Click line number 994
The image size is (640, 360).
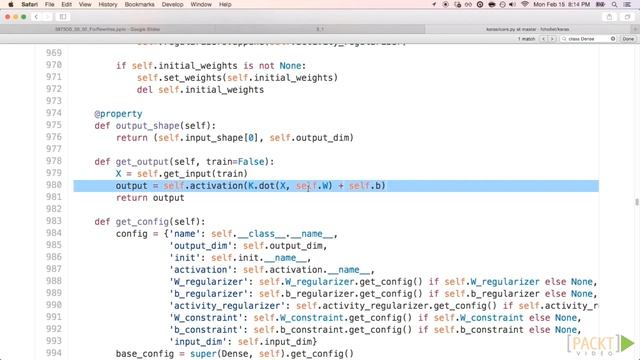pos(54,353)
